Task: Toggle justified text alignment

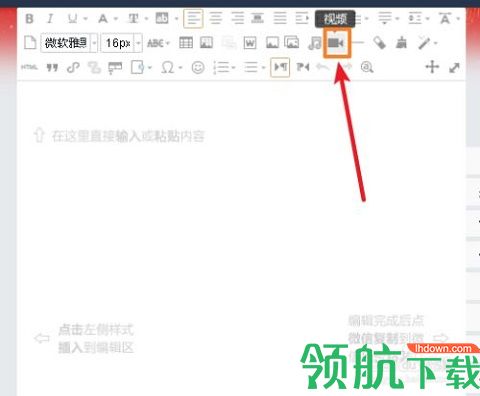Action: (x=280, y=18)
